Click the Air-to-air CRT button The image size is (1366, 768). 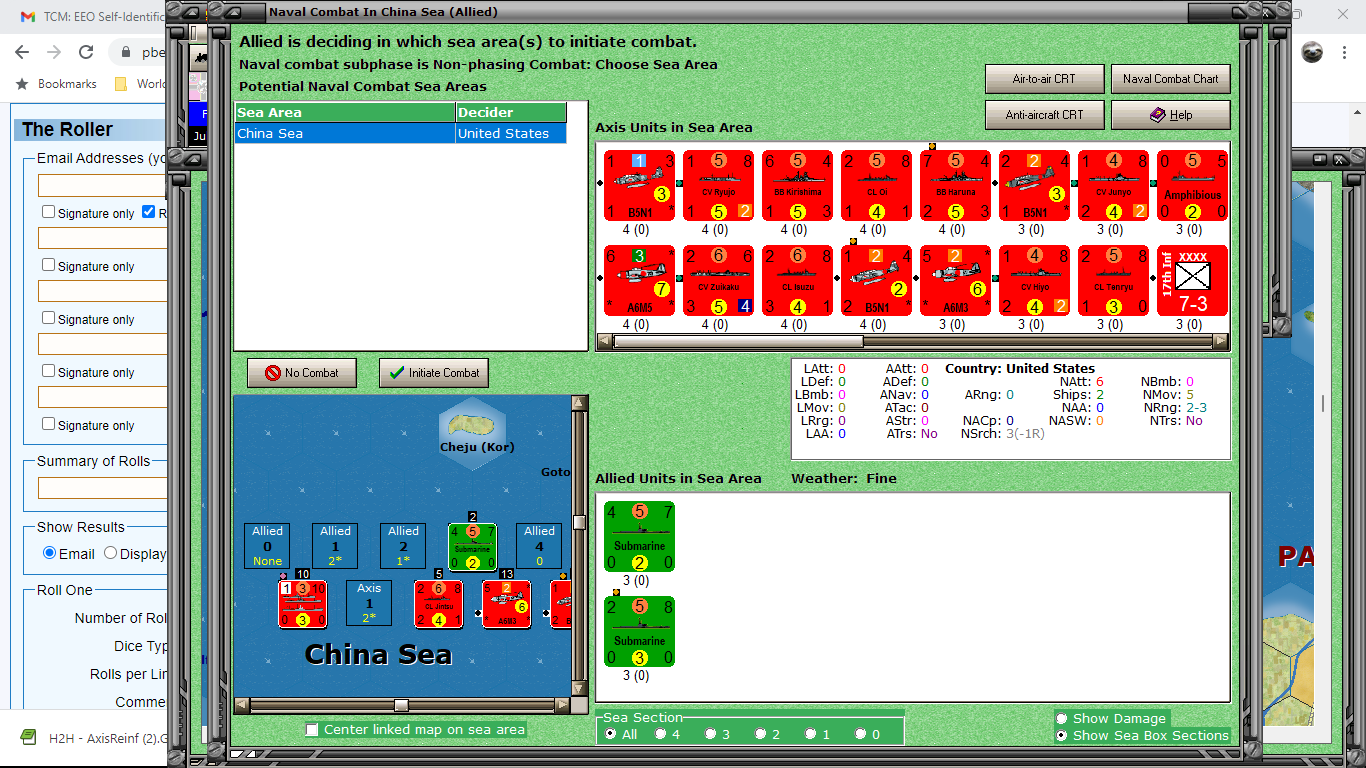(x=1044, y=79)
